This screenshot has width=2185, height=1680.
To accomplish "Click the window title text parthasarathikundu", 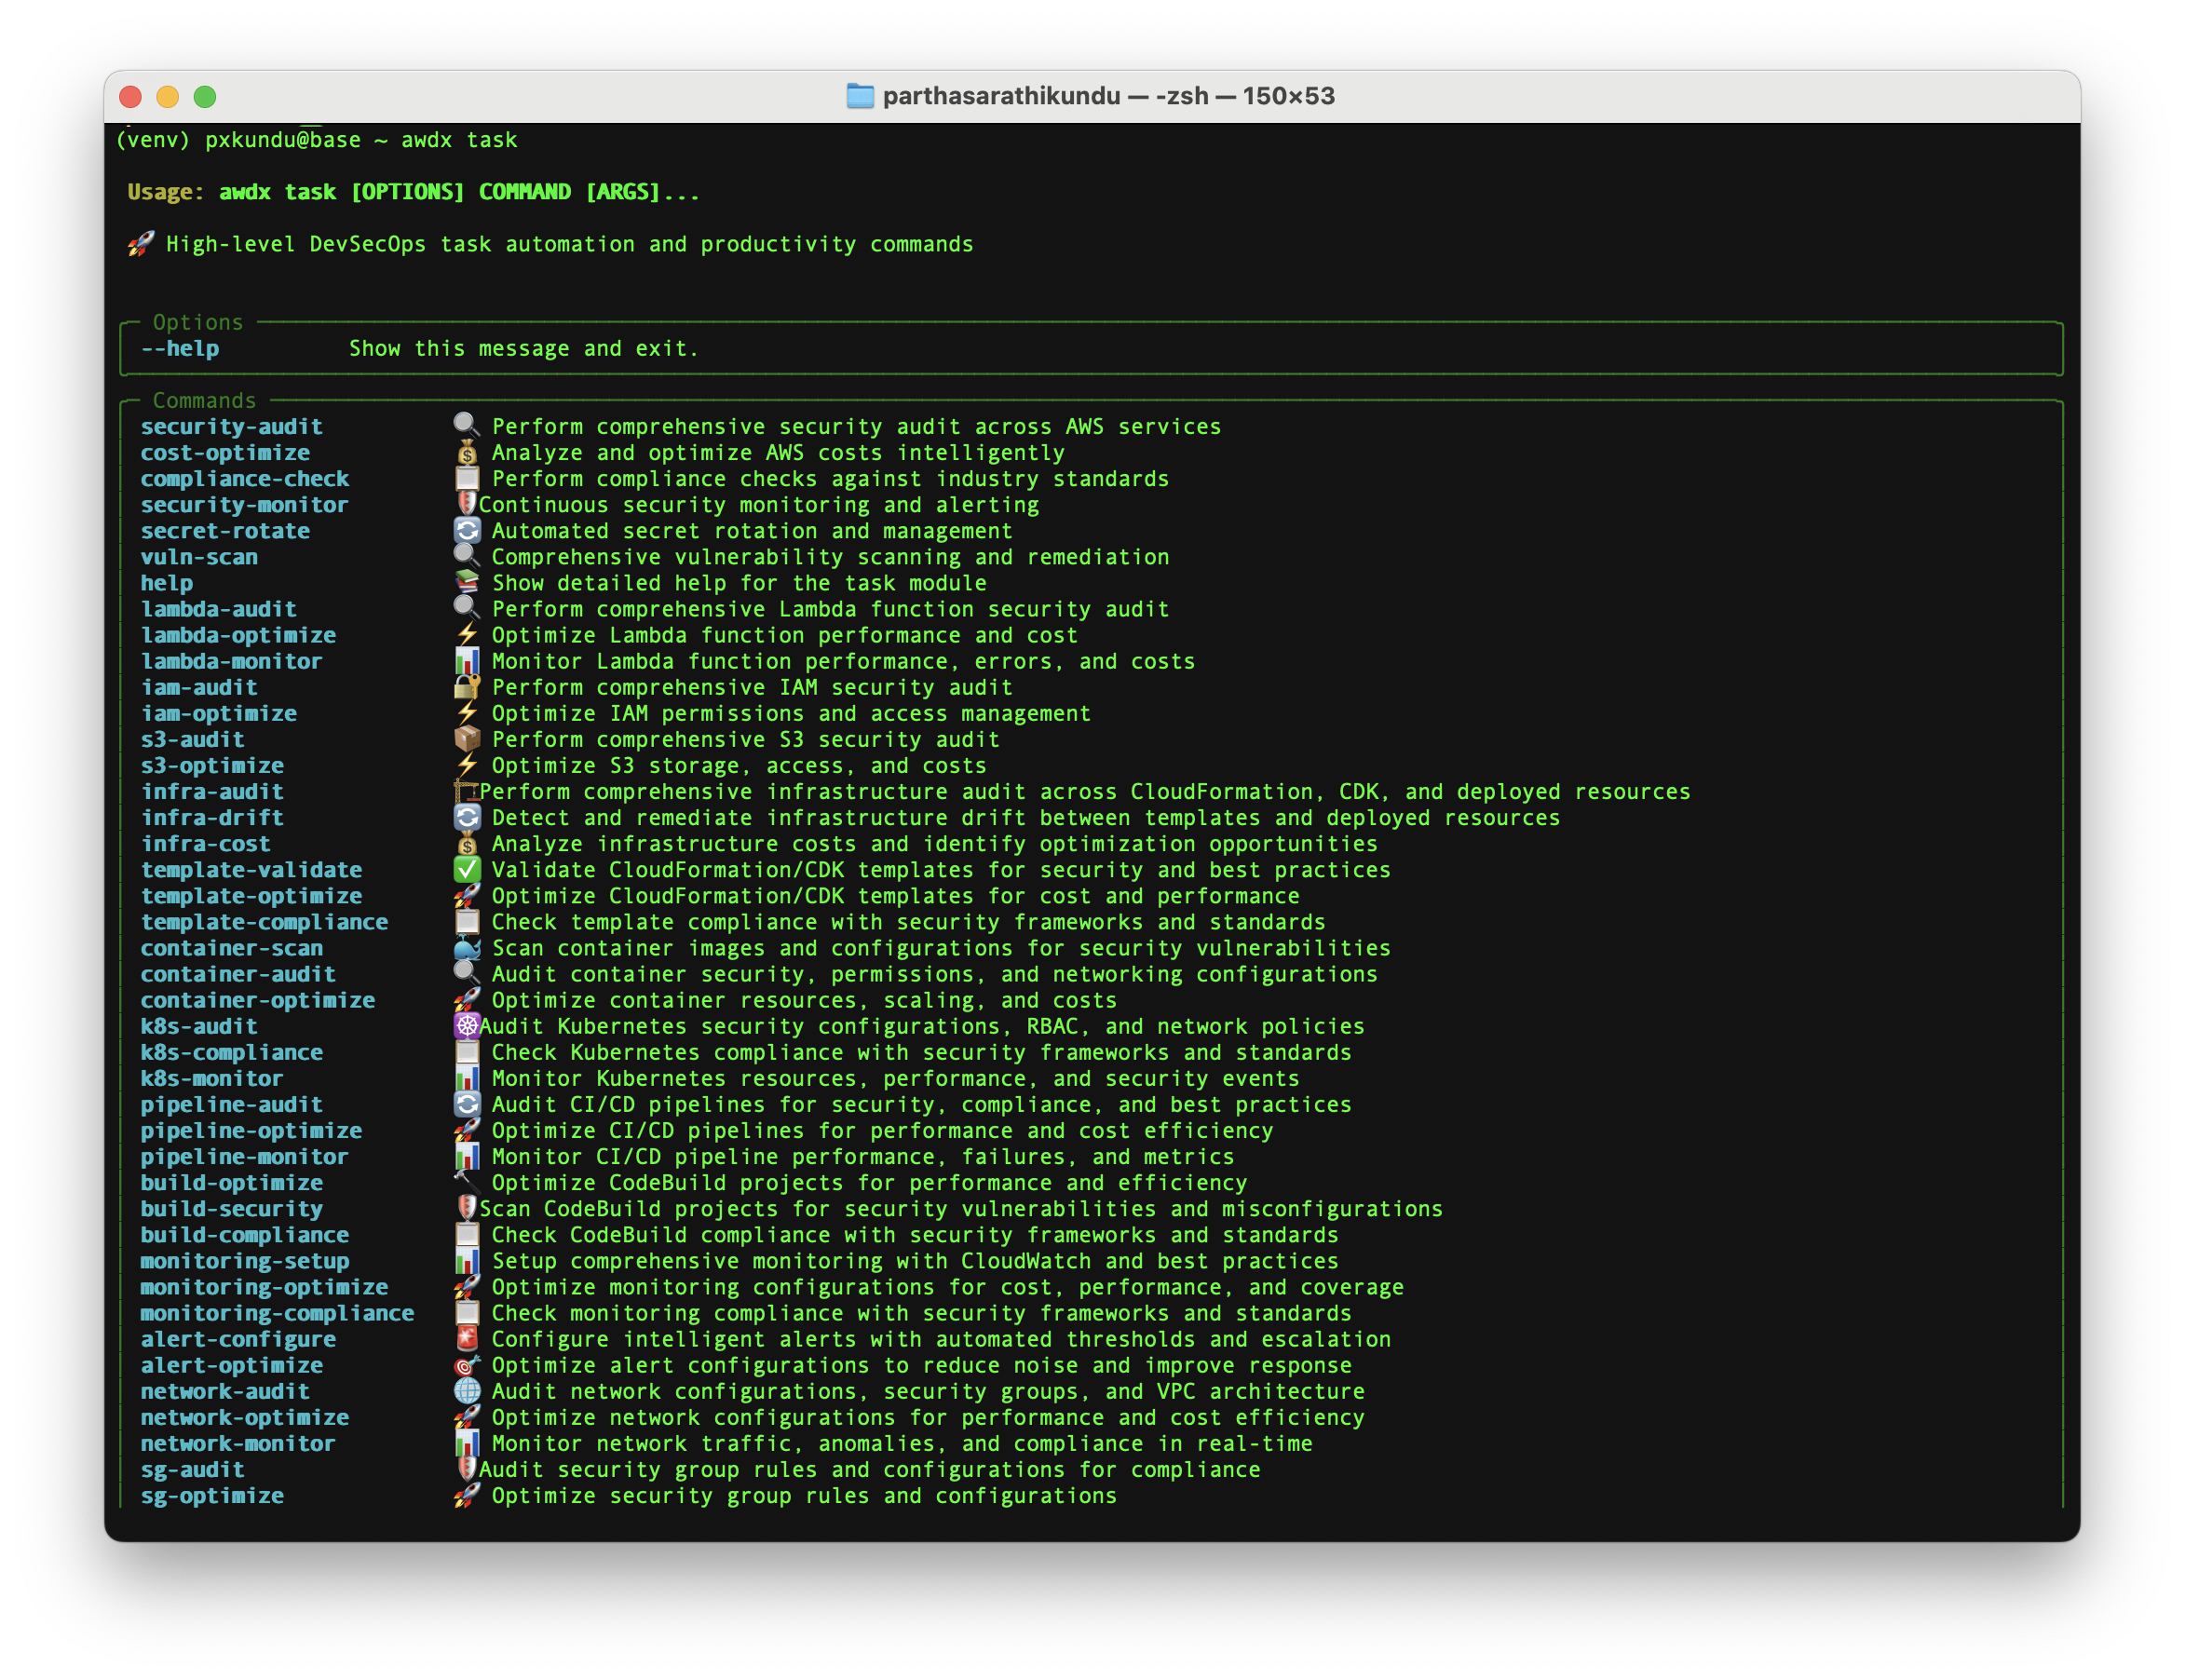I will (x=1001, y=96).
